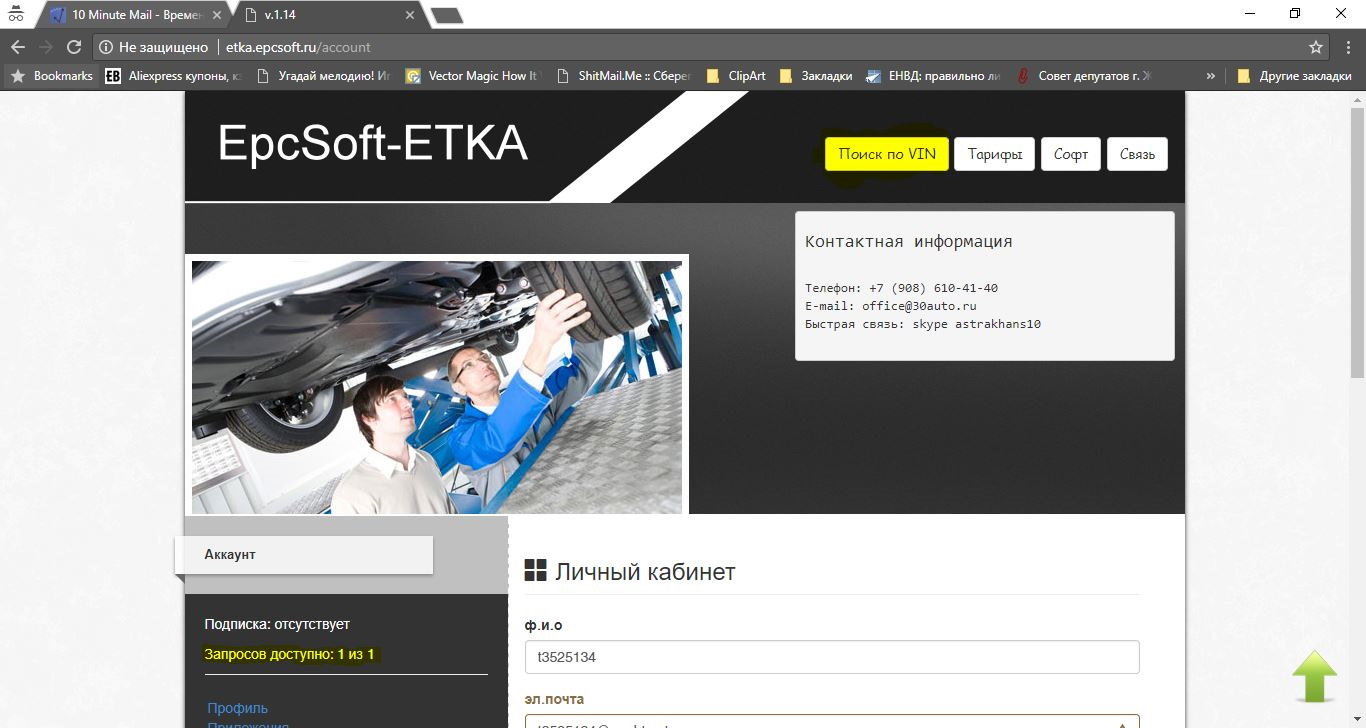Click the 'Контактная информация' heading
This screenshot has width=1366, height=728.
[909, 241]
